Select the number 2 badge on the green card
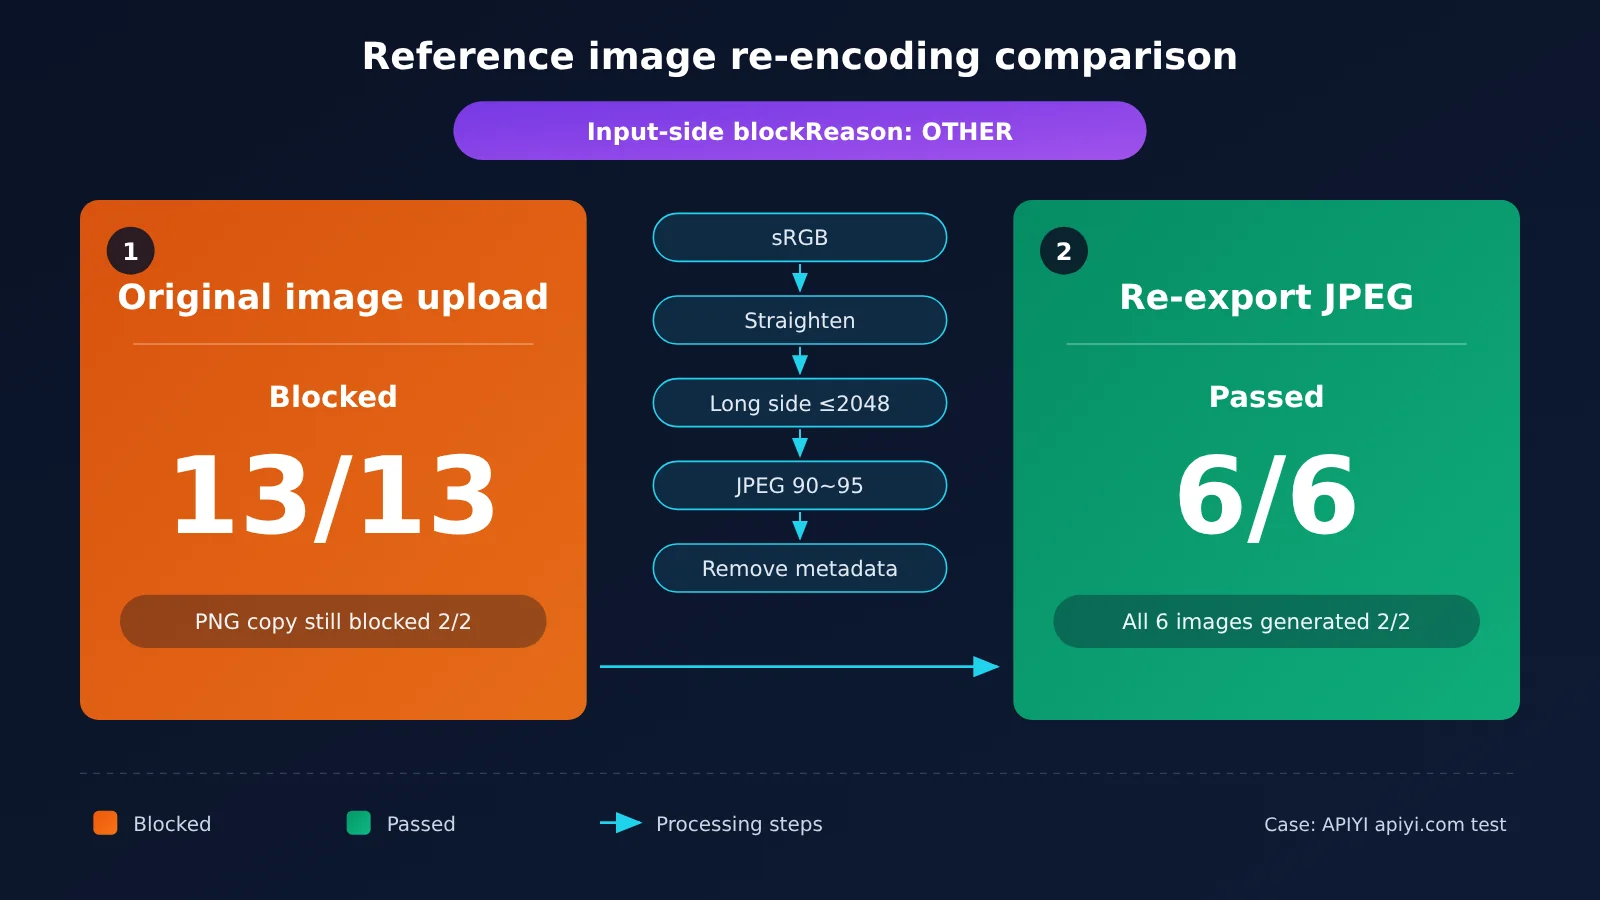This screenshot has width=1600, height=900. [1064, 251]
